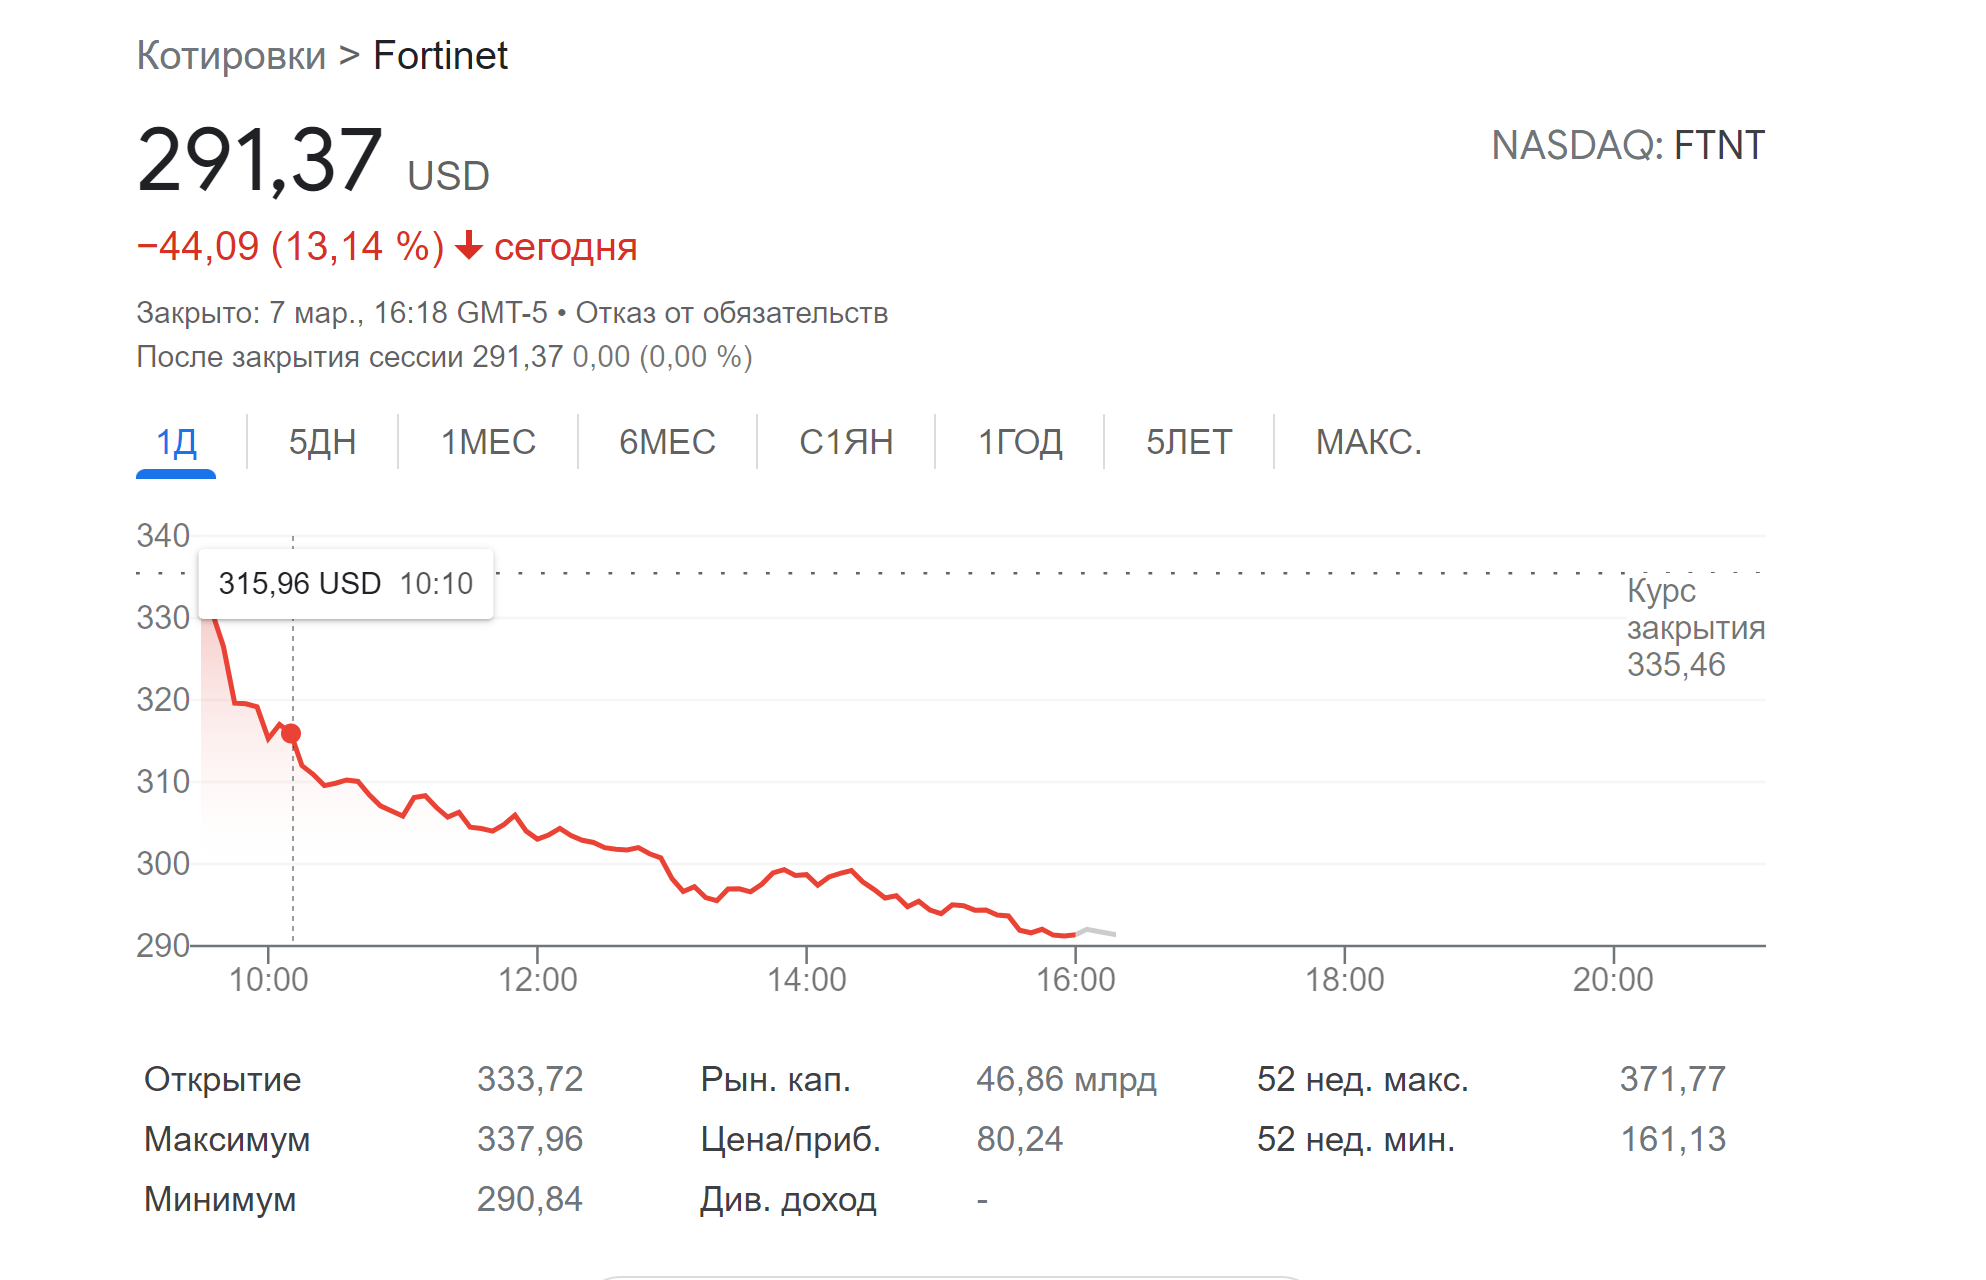Viewport: 1986px width, 1280px height.
Task: Click the Отказ от обязательств disclaimer link
Action: coord(731,313)
